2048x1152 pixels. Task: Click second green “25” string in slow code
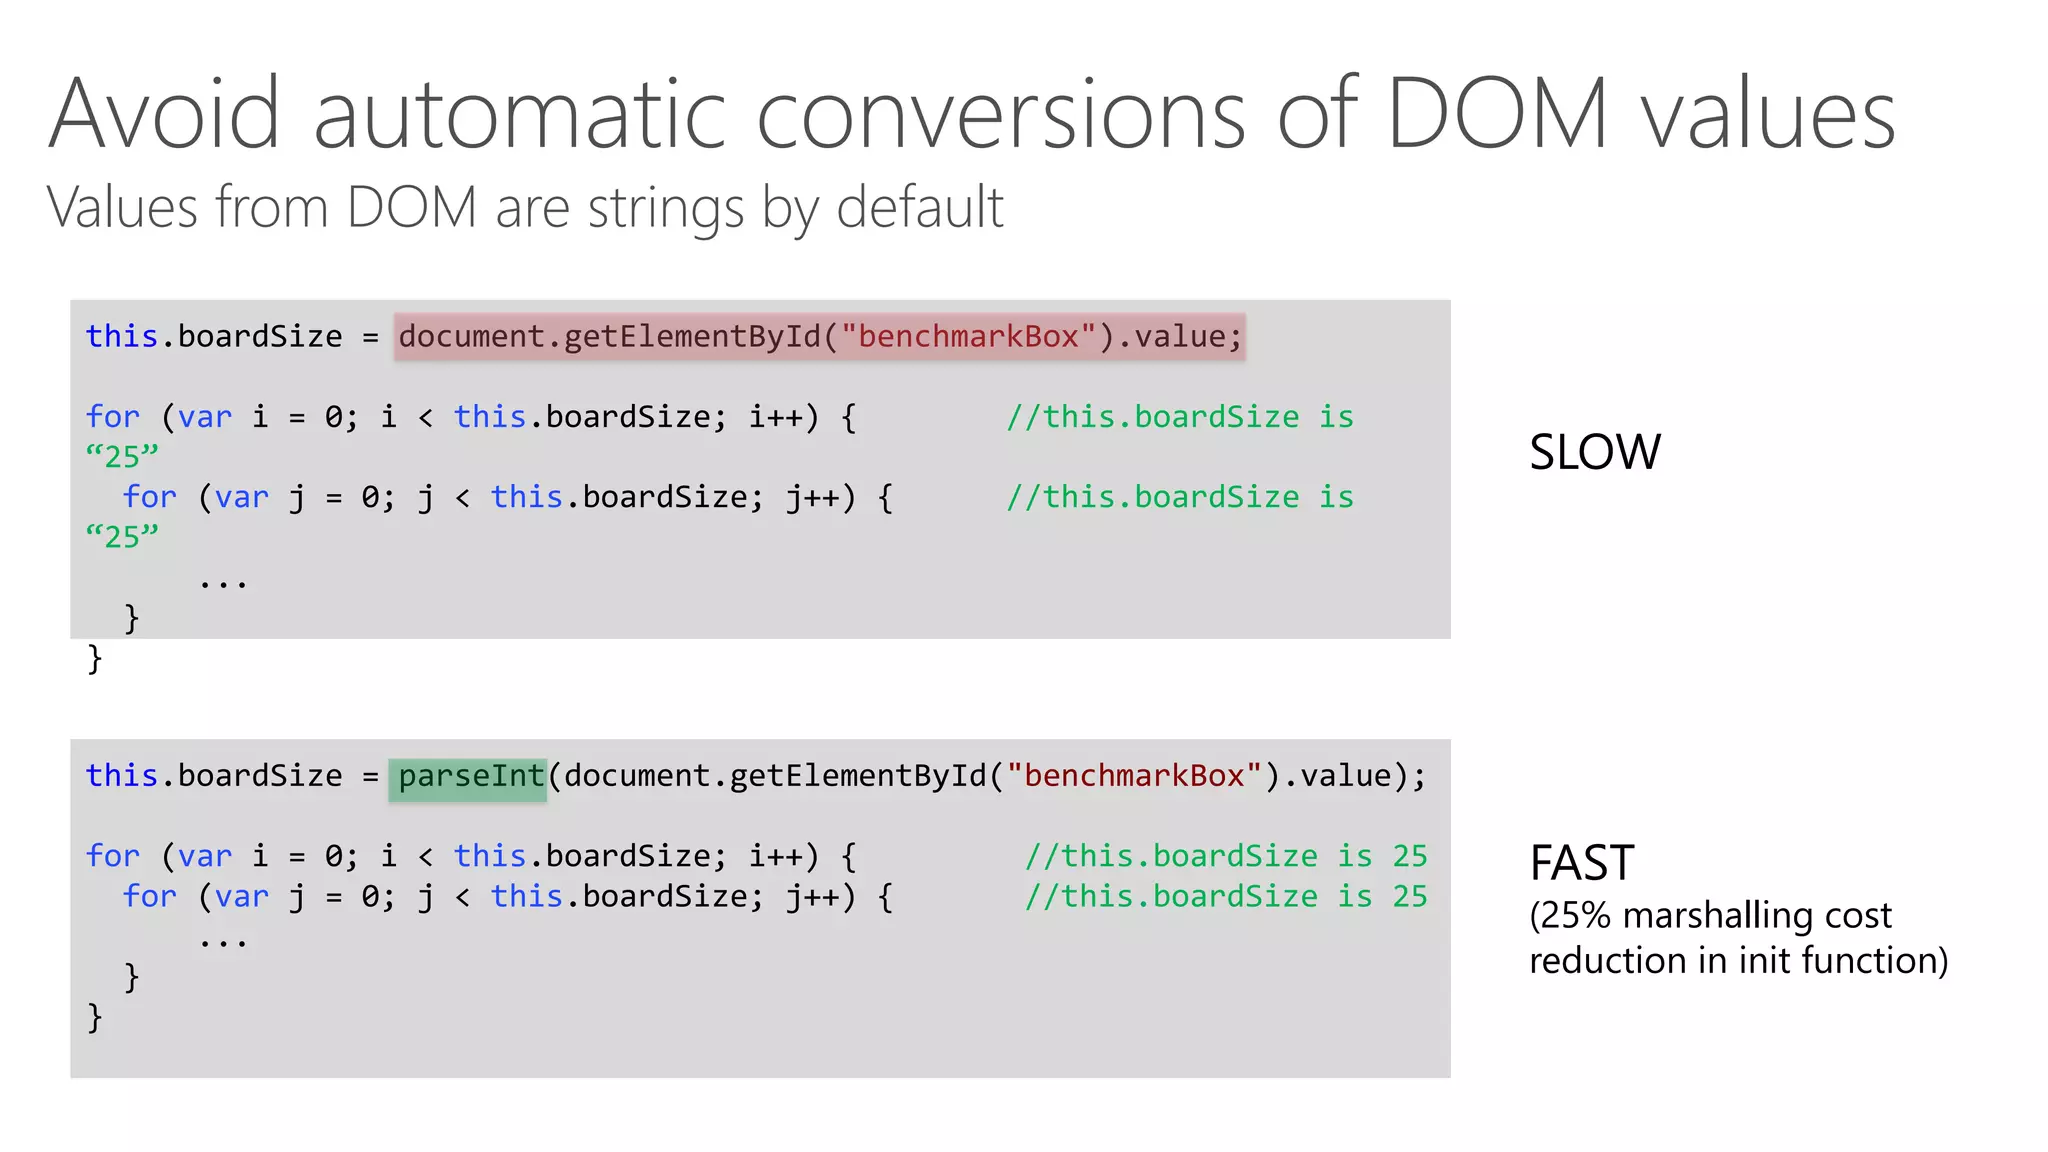(122, 537)
